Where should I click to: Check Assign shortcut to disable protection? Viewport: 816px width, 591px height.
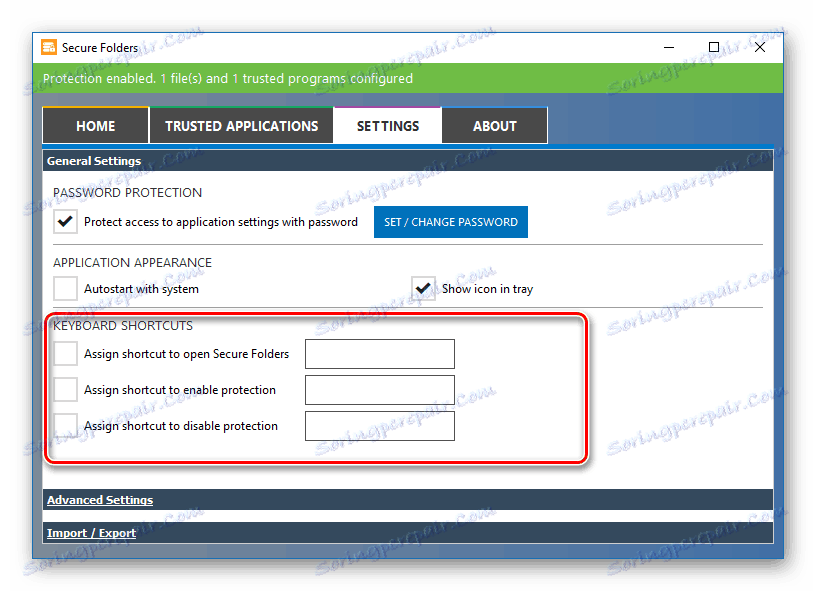point(65,426)
